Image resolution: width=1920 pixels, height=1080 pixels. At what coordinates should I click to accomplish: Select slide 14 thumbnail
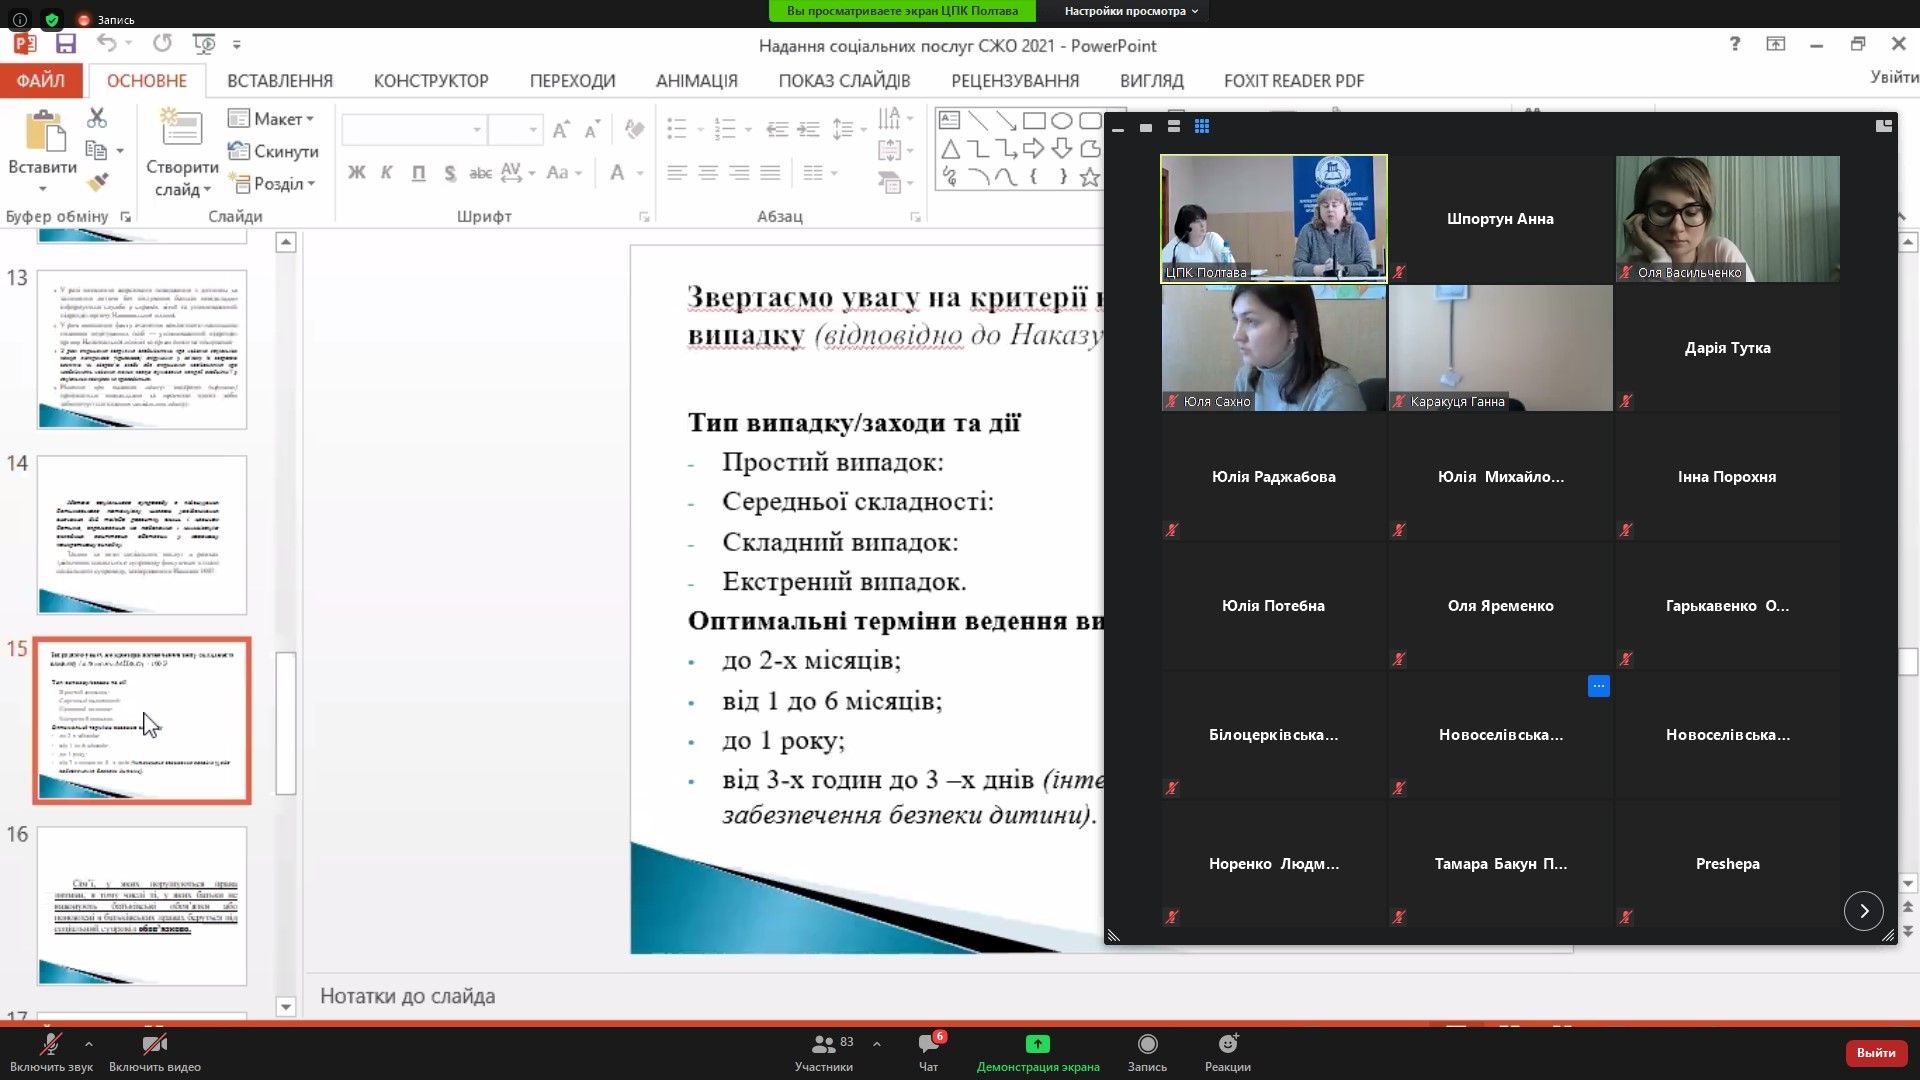pos(142,535)
